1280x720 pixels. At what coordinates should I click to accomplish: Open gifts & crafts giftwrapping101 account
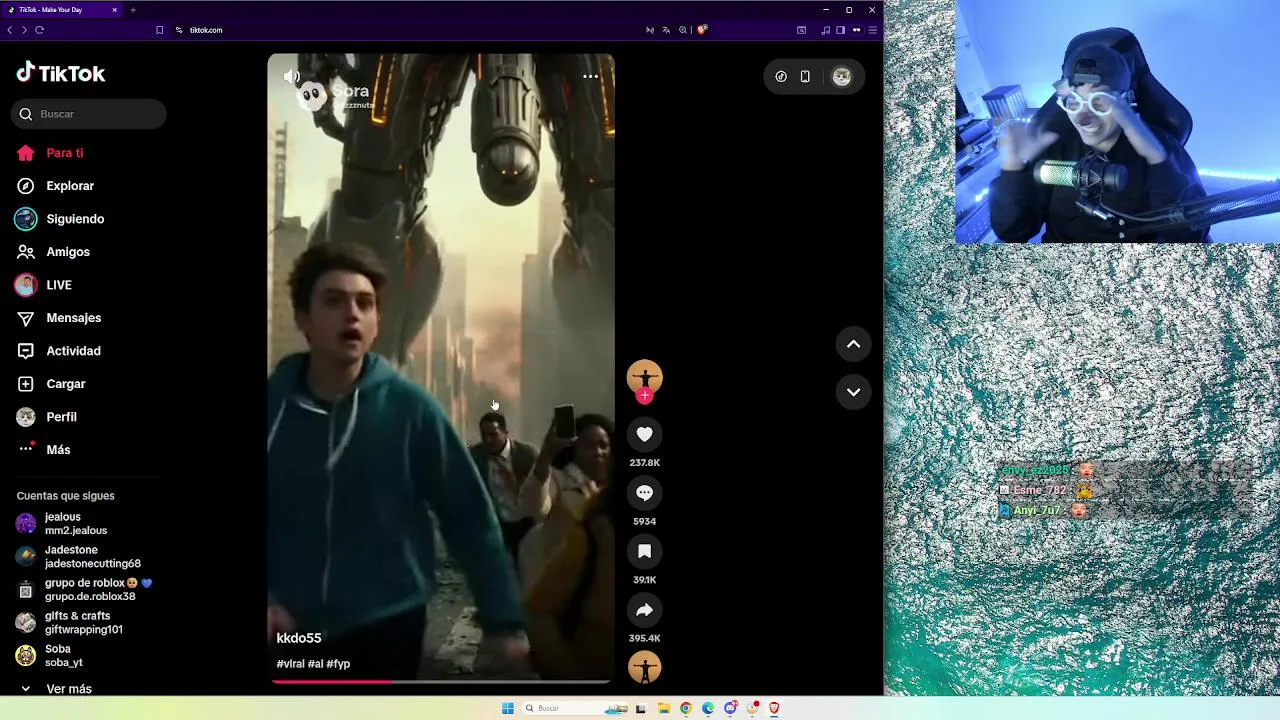[x=84, y=623]
